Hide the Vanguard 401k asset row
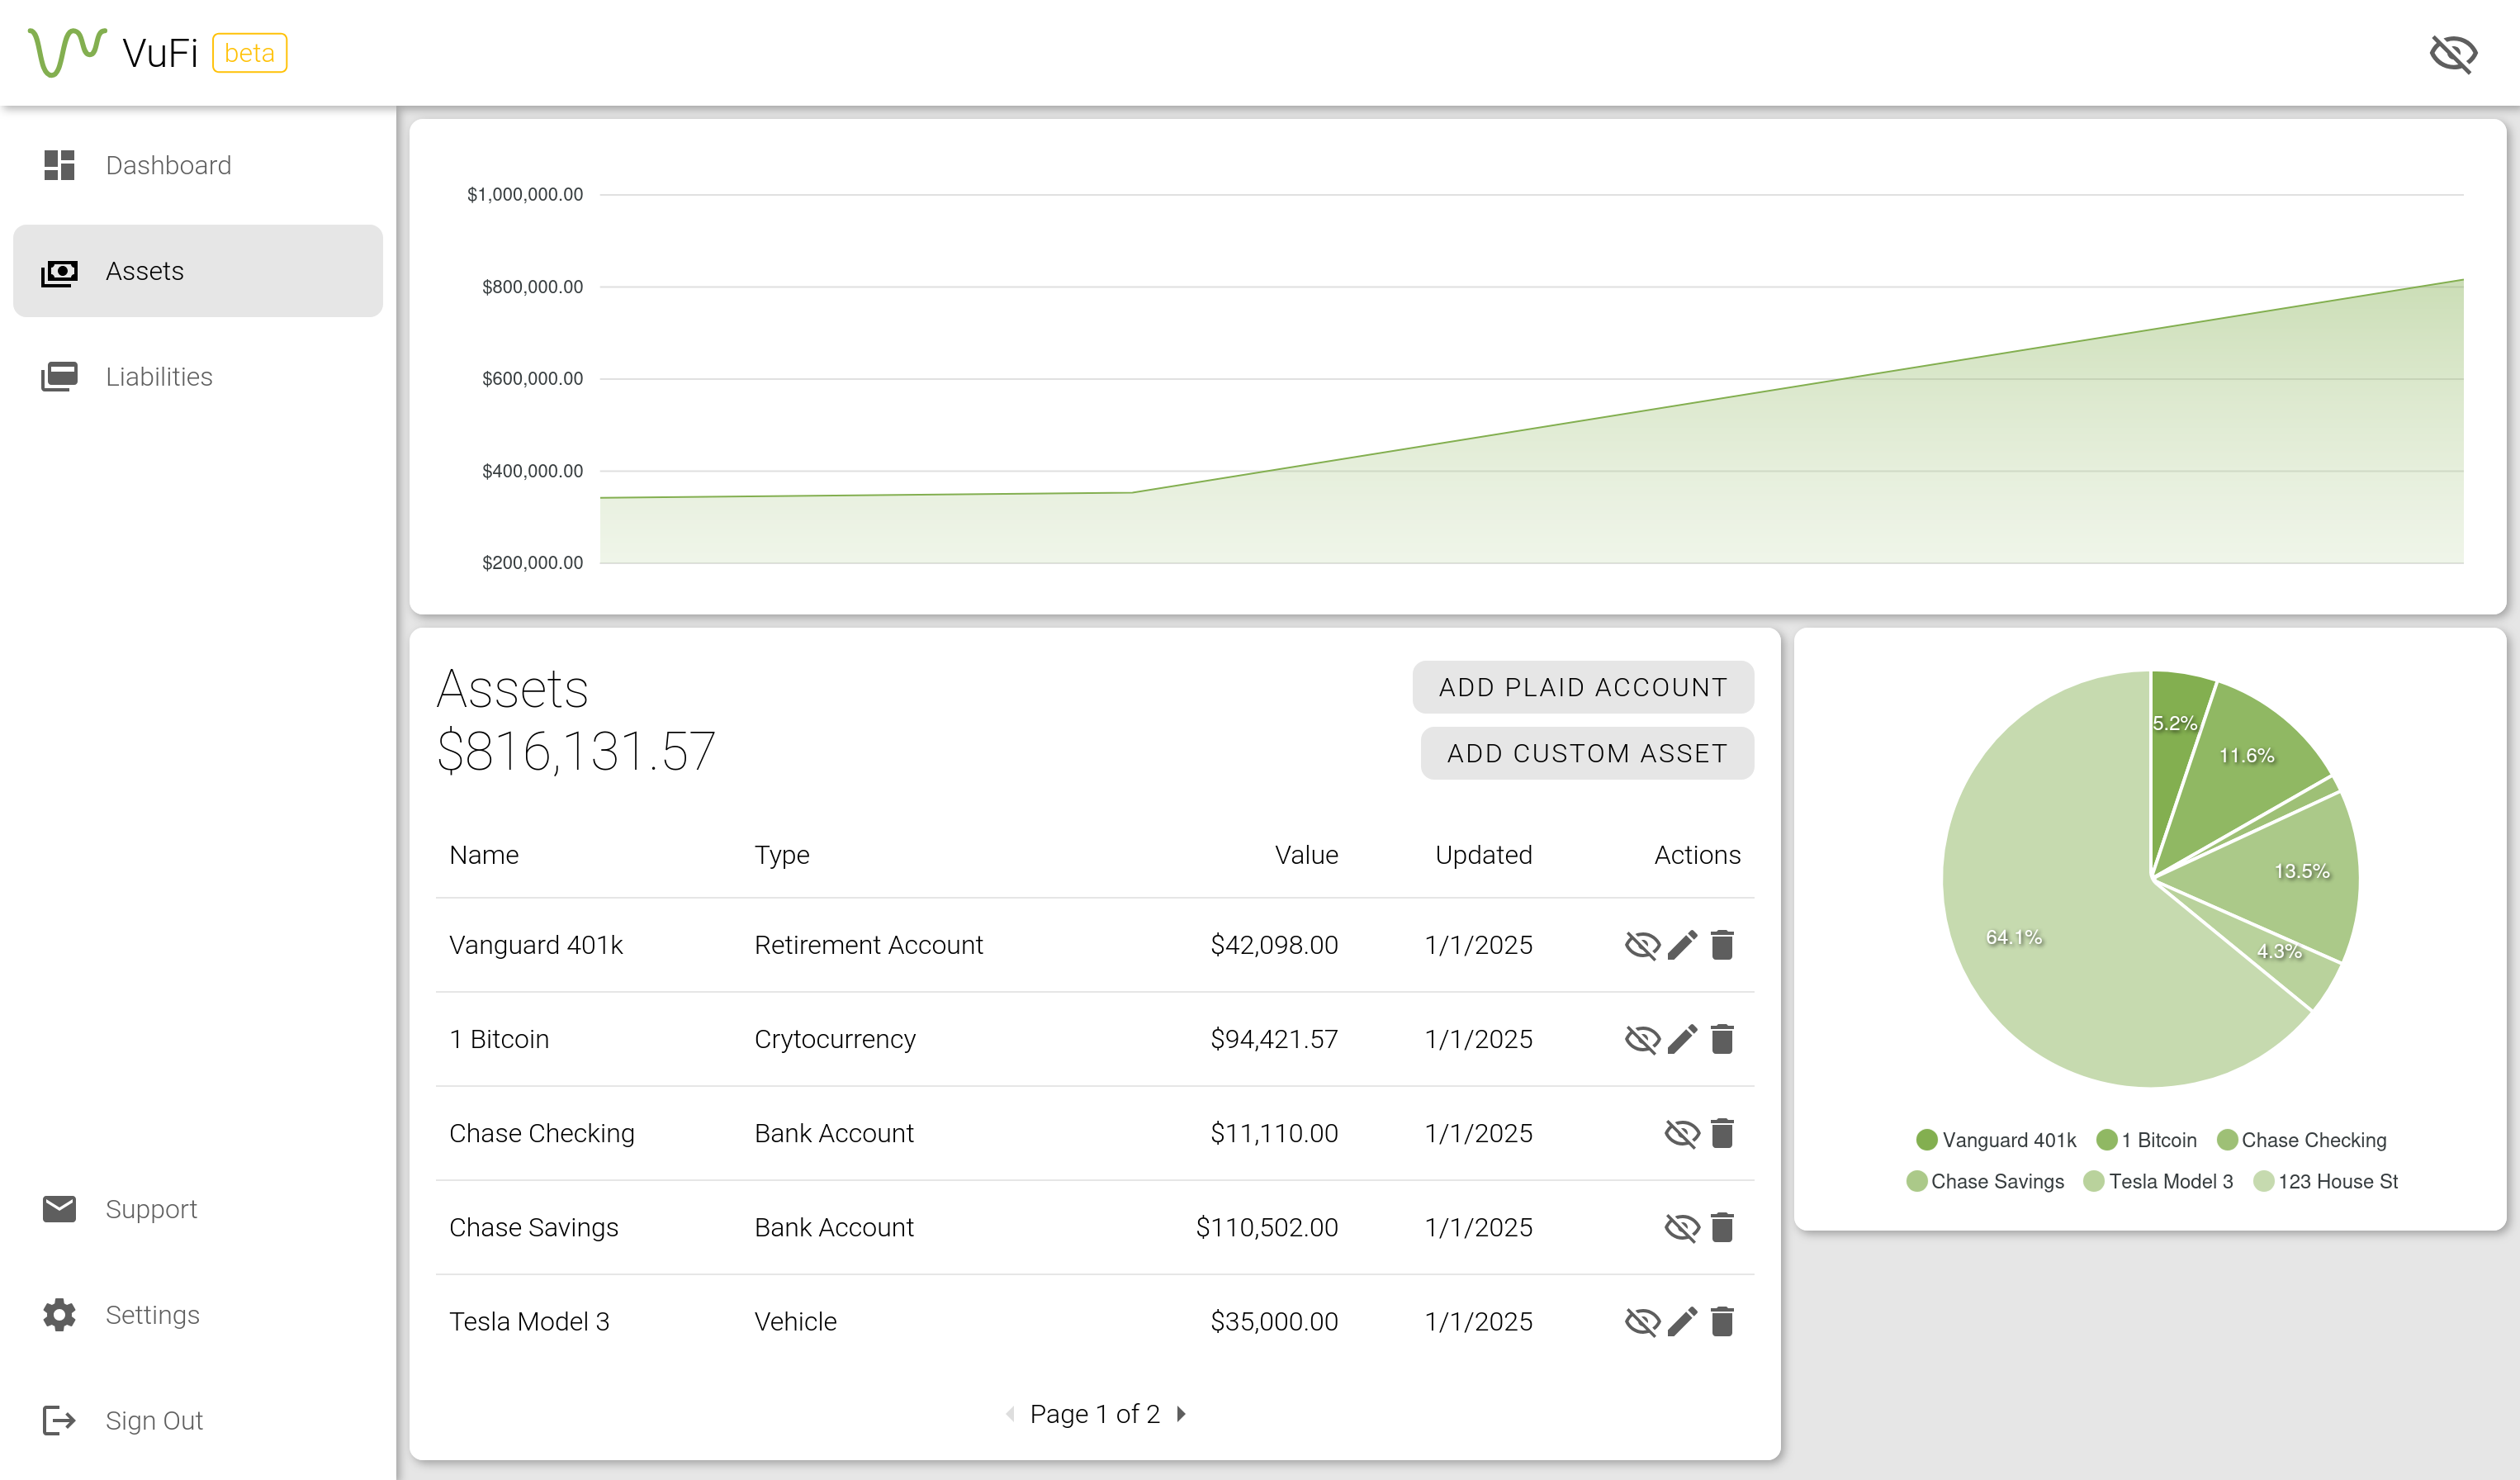2520x1480 pixels. click(1642, 945)
